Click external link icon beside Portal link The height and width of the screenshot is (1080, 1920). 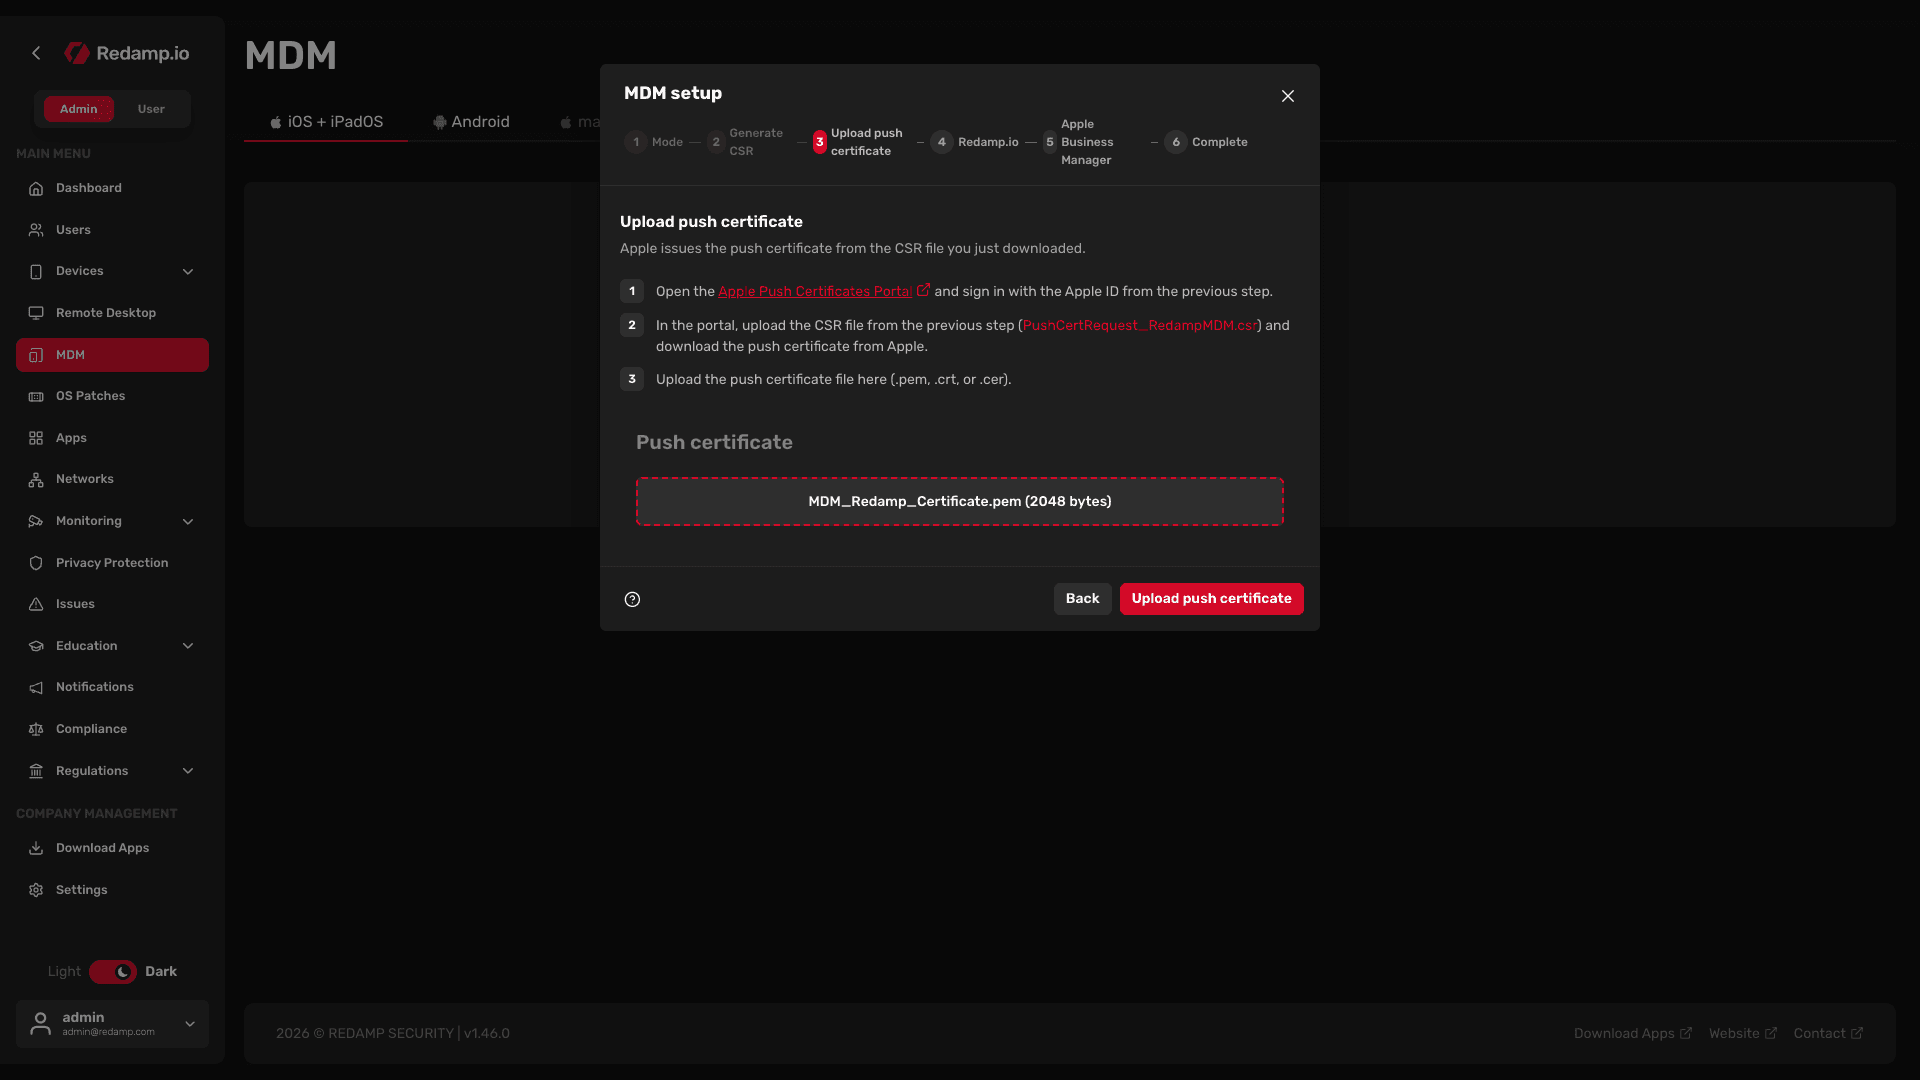pos(923,290)
